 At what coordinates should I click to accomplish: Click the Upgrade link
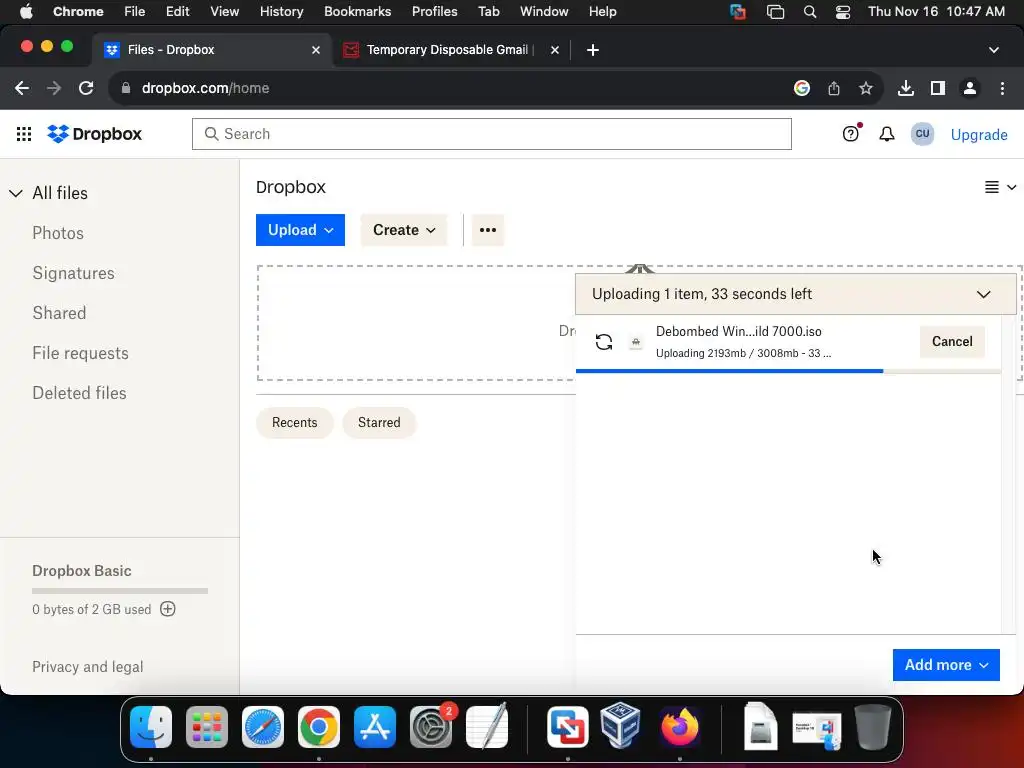coord(979,135)
